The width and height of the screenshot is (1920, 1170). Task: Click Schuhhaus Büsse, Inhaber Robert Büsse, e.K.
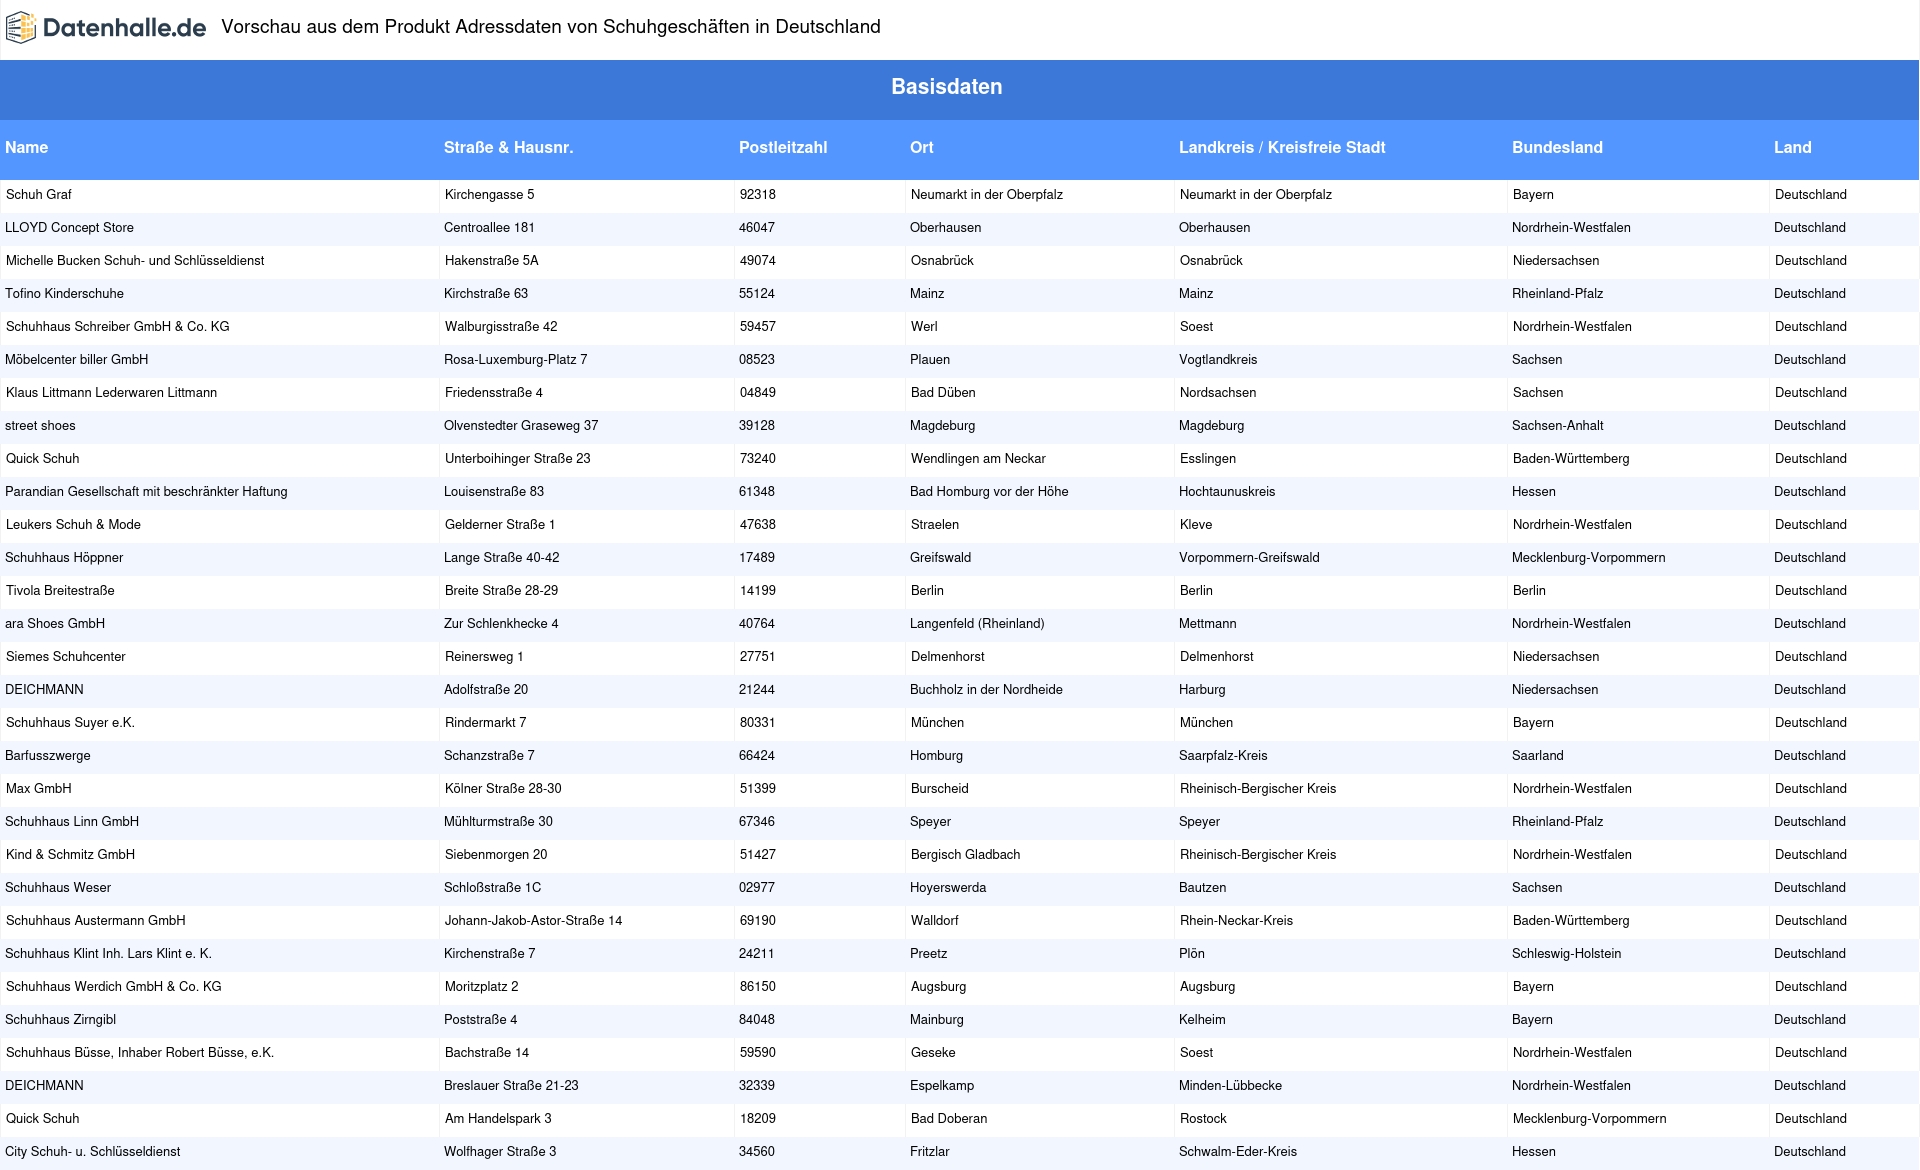[140, 1052]
